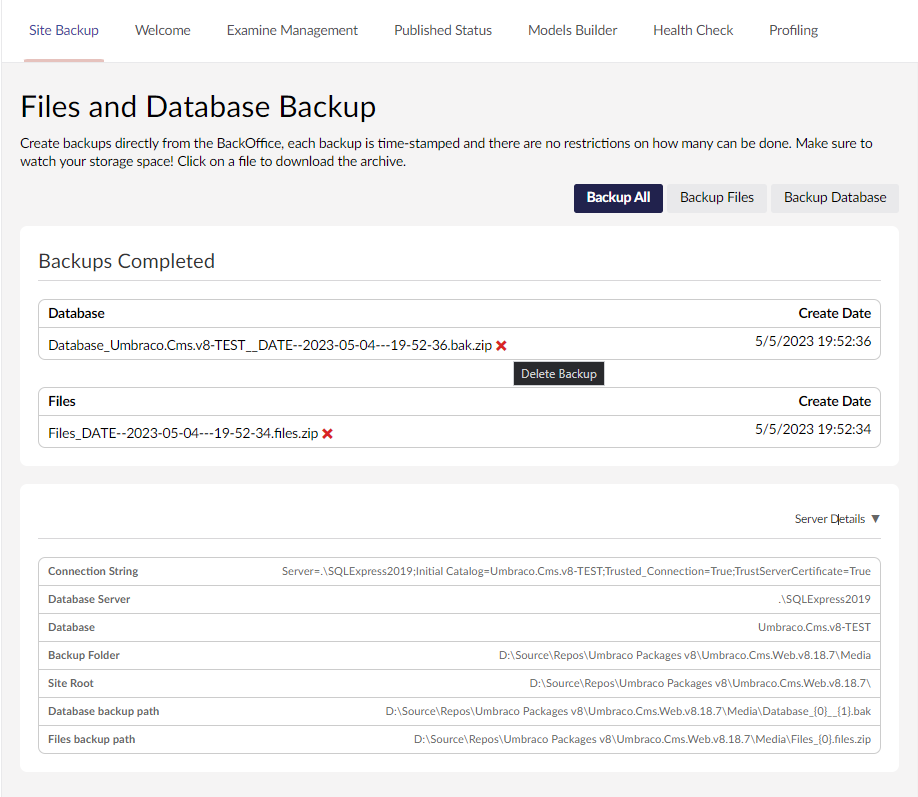Viewport: 918px width, 797px height.
Task: Download the Database .bak.zip backup file
Action: point(269,345)
